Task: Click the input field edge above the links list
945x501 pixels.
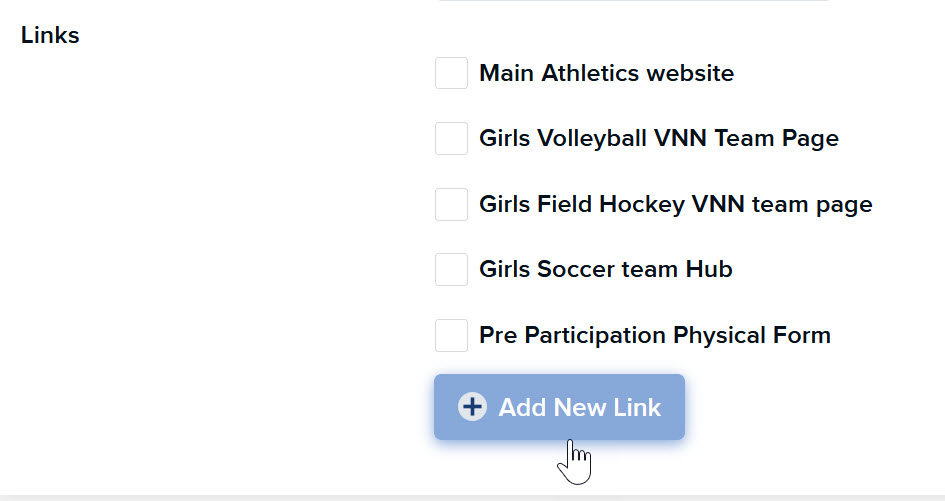Action: (634, 1)
